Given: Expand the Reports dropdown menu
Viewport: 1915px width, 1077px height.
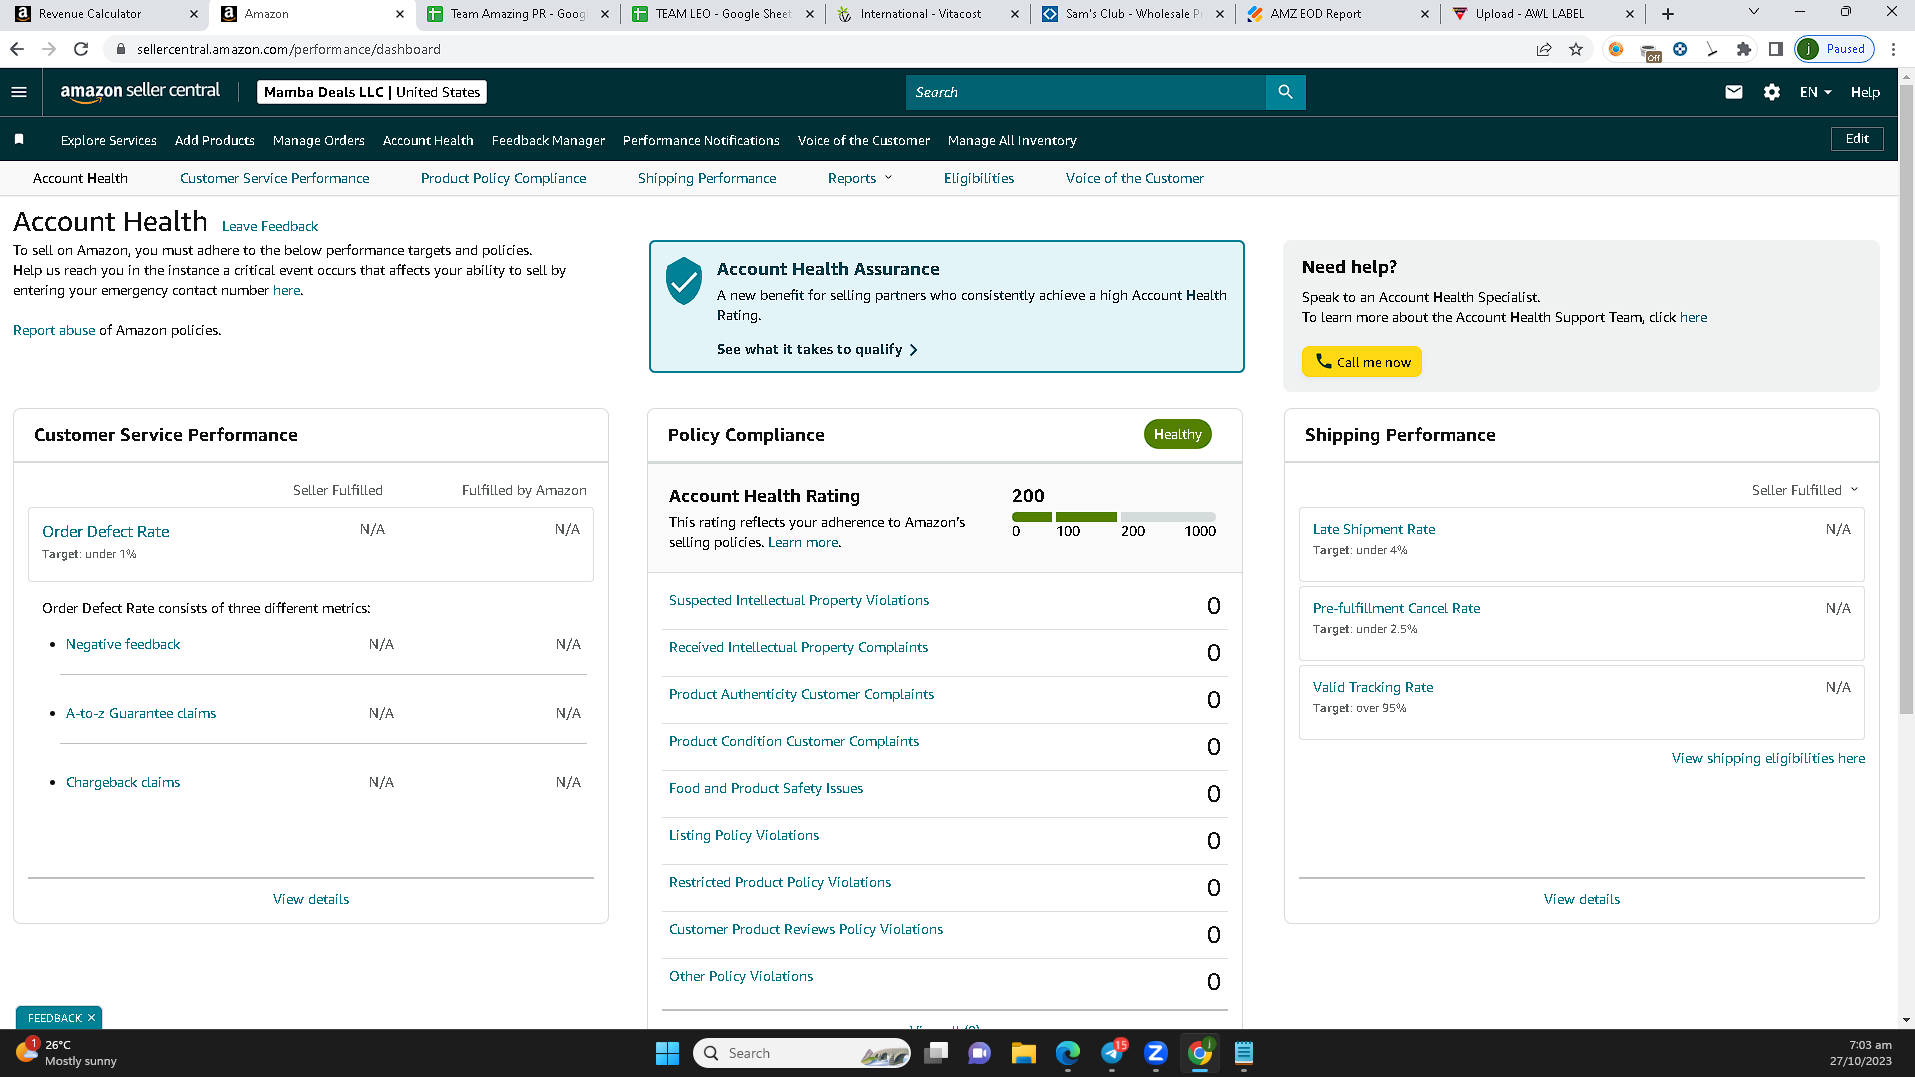Looking at the screenshot, I should pos(860,178).
